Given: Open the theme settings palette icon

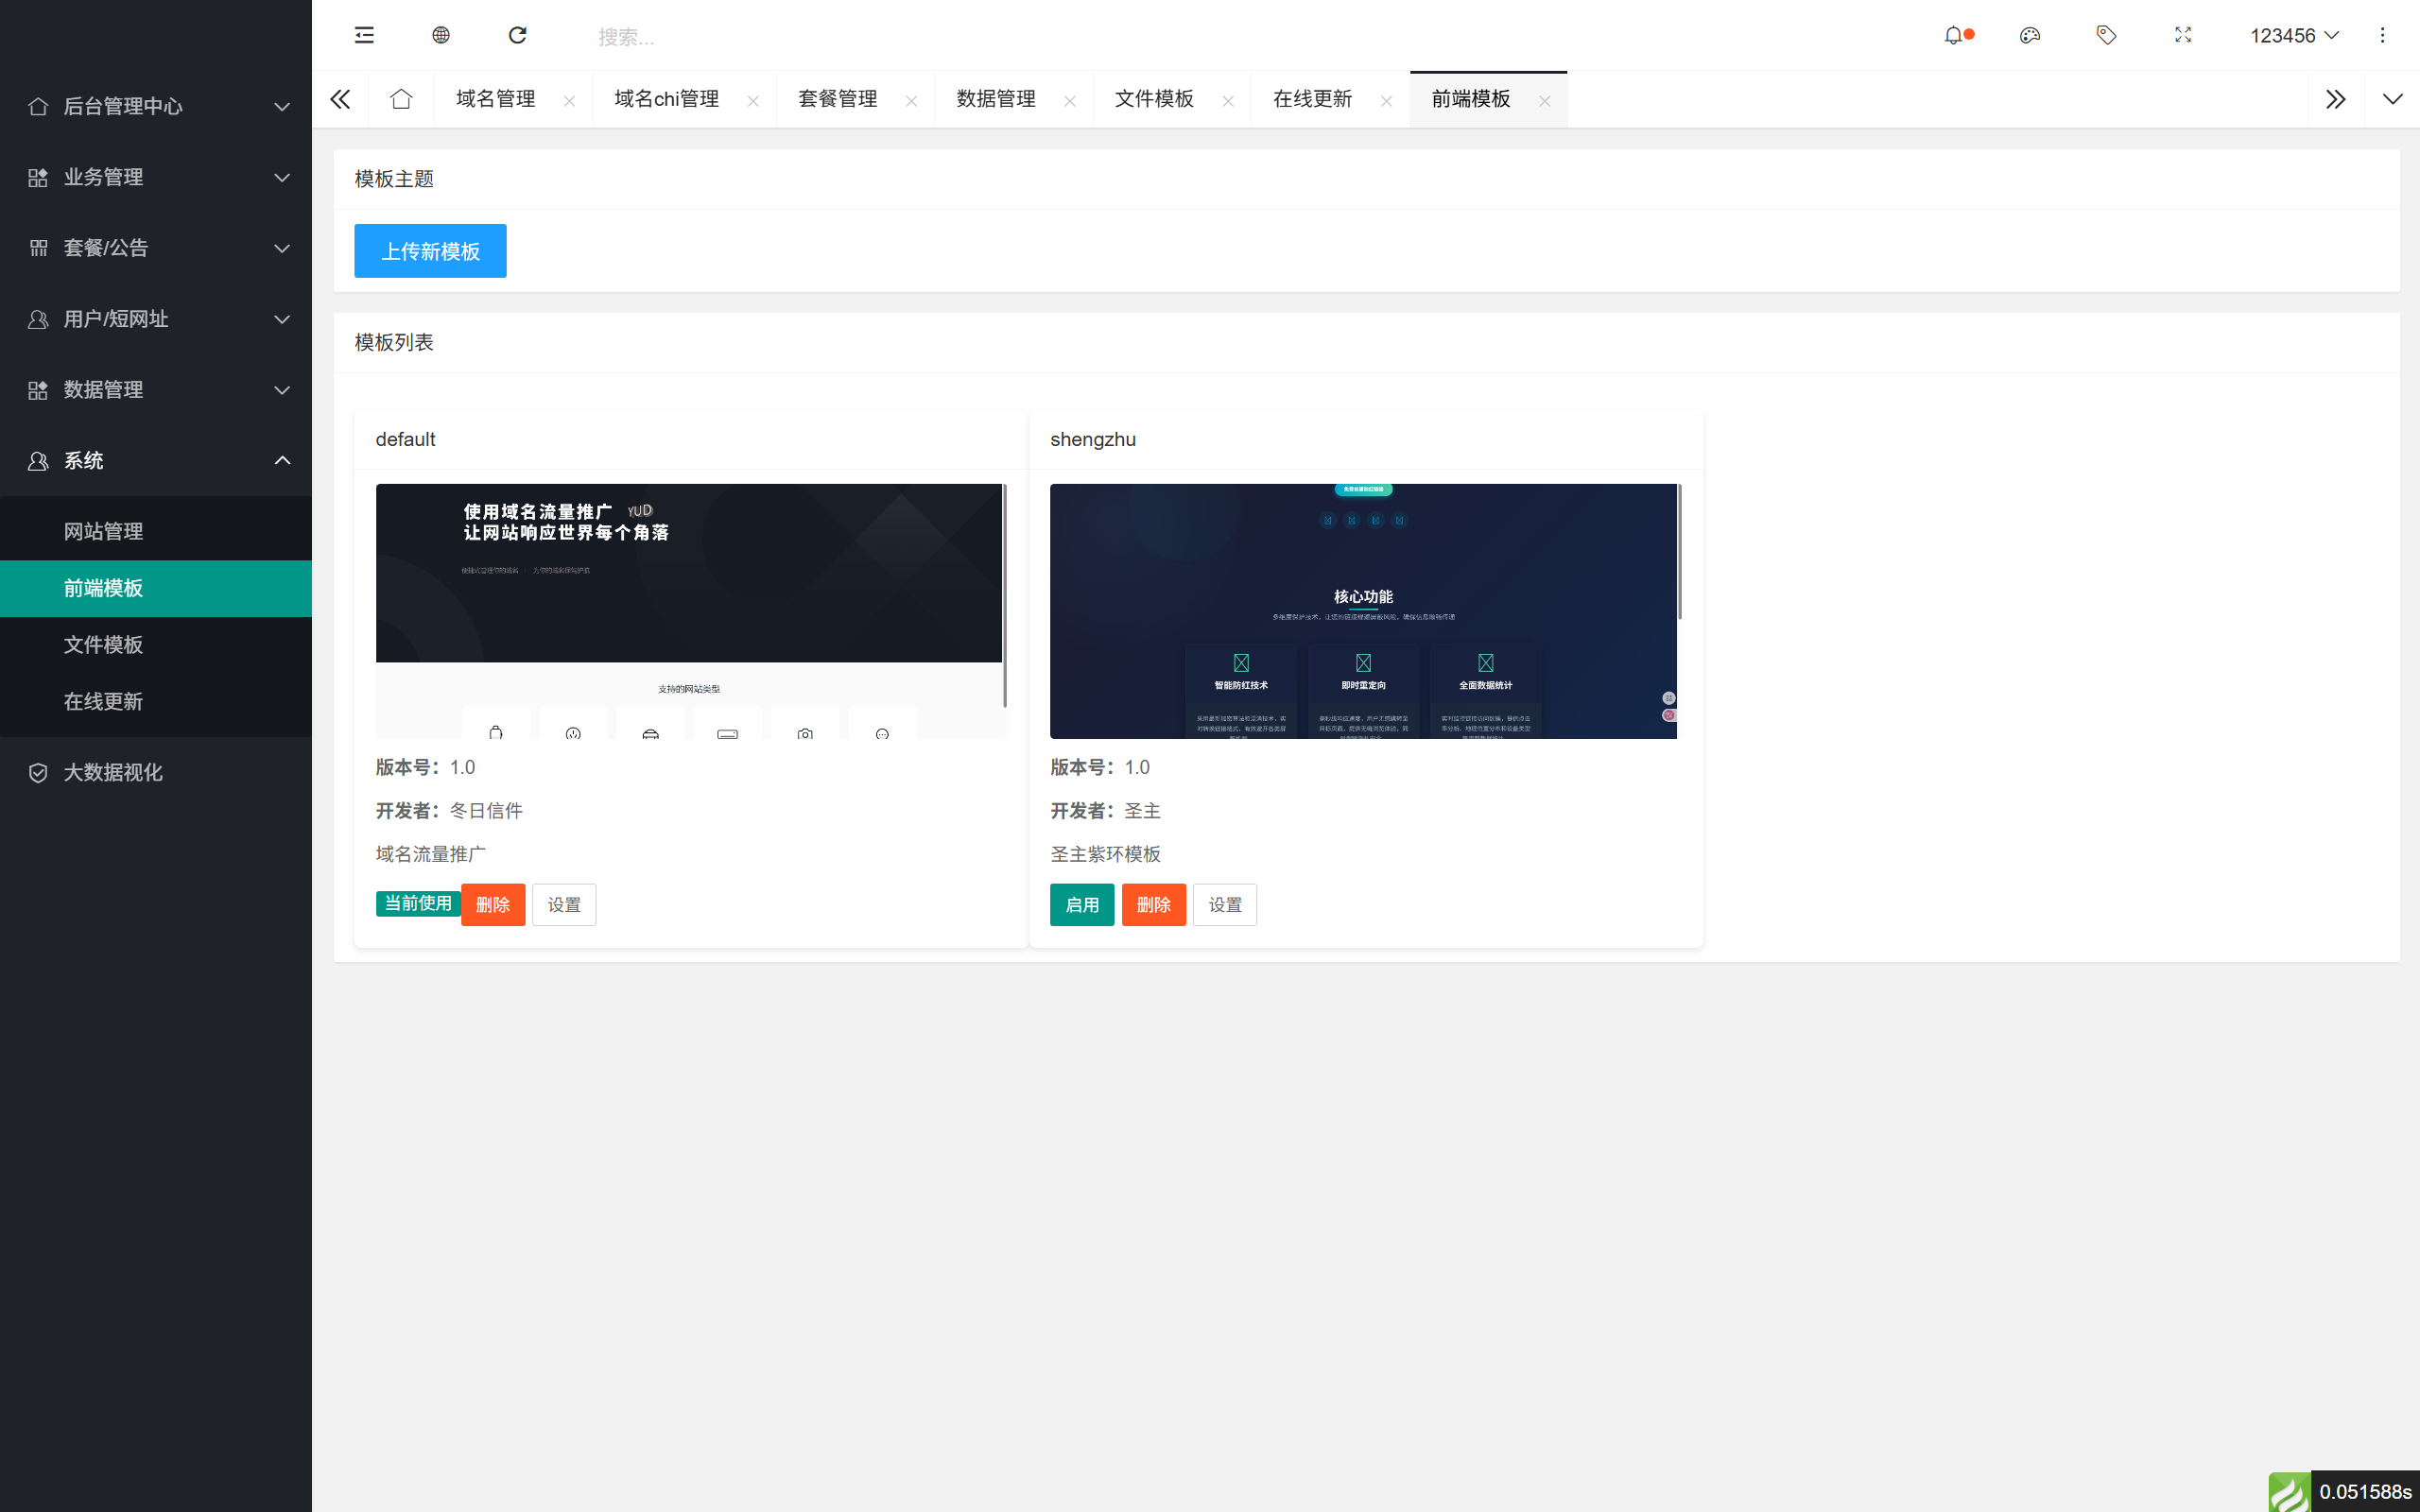Looking at the screenshot, I should [2030, 35].
